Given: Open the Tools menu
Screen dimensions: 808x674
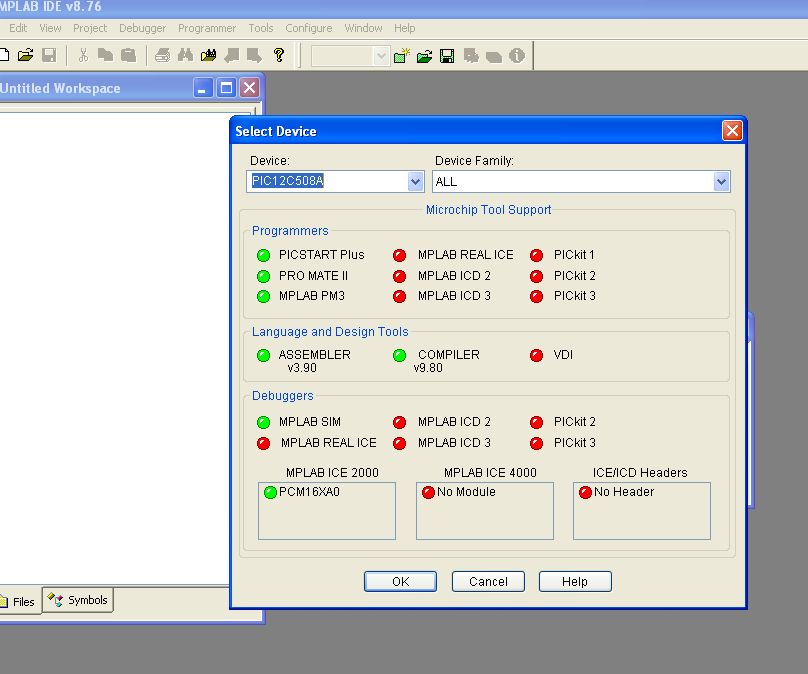Looking at the screenshot, I should coord(261,28).
